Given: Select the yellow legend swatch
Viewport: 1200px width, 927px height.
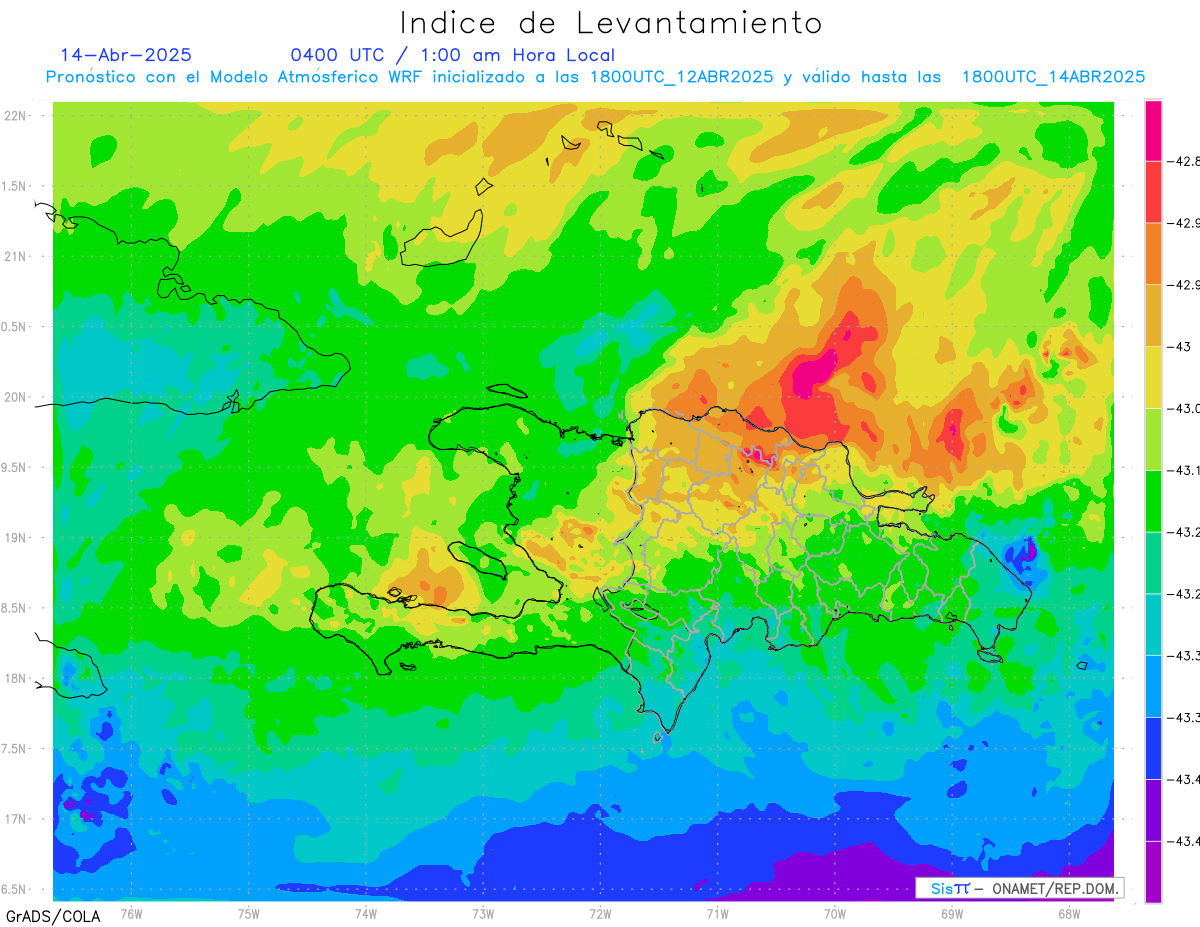Looking at the screenshot, I should coord(1153,377).
